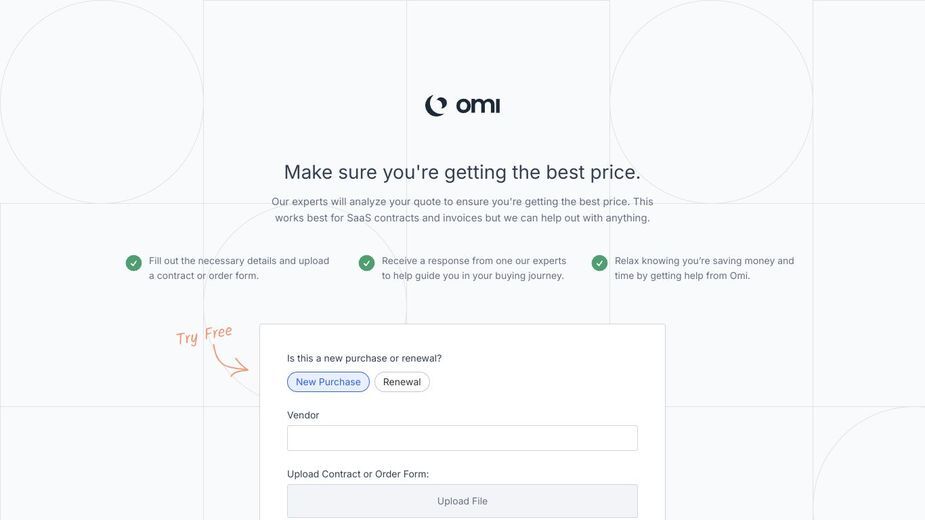Screen dimensions: 925x520
Task: Click the 'Is this a new purchase or renewal?' question
Action: [x=364, y=358]
